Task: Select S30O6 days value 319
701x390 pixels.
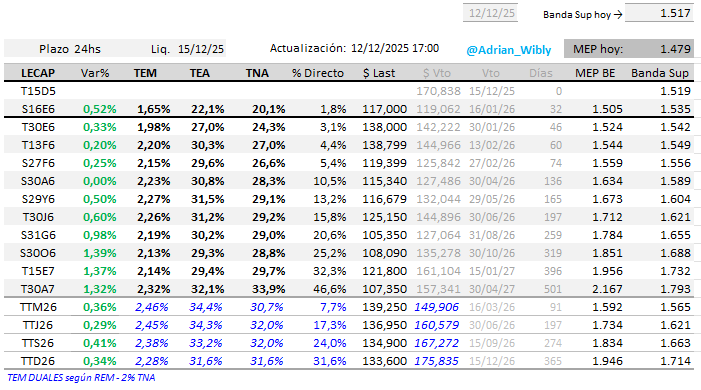Action: (x=553, y=253)
